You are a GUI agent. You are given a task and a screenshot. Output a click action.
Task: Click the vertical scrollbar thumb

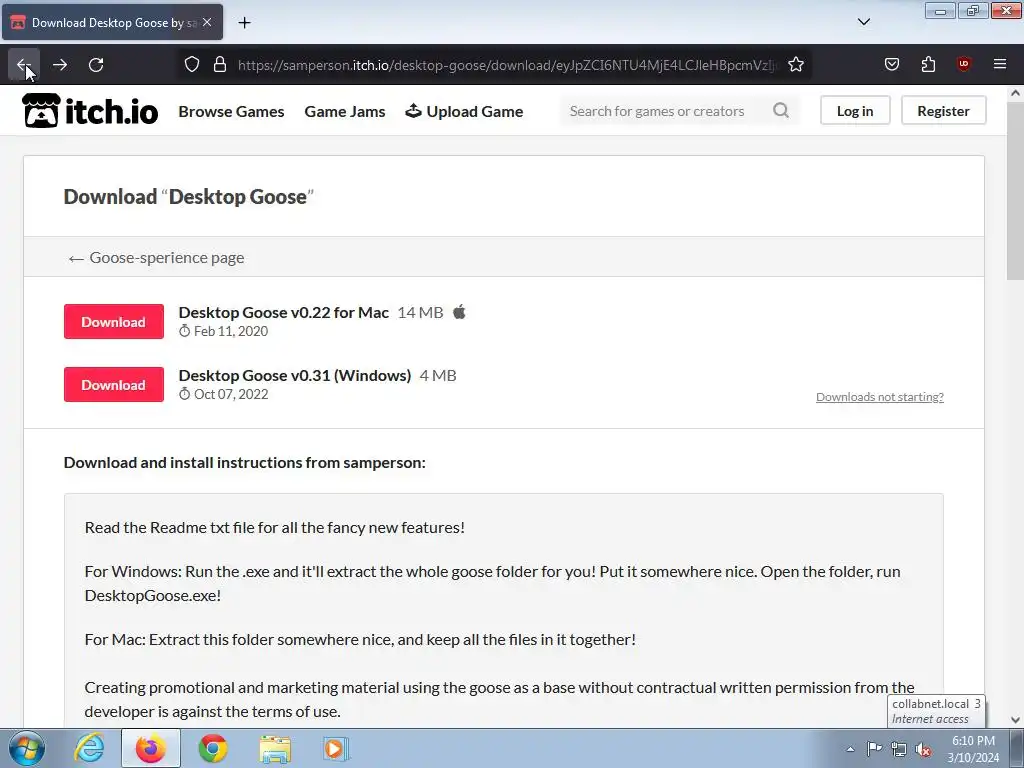1015,191
